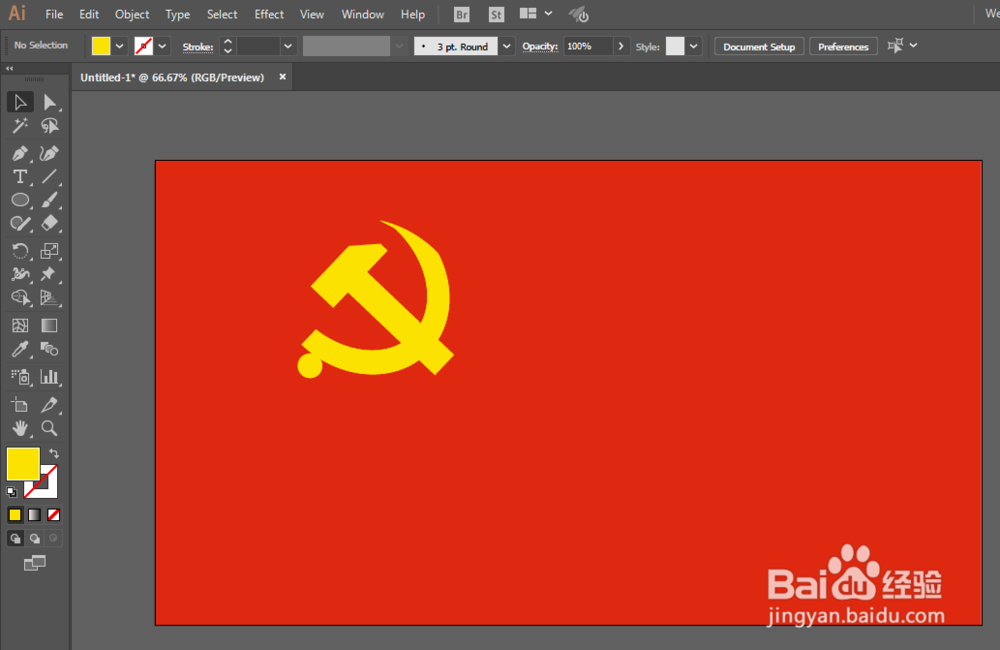Open the brush definition 3 pt. Round dropdown
1000x650 pixels.
[x=506, y=46]
